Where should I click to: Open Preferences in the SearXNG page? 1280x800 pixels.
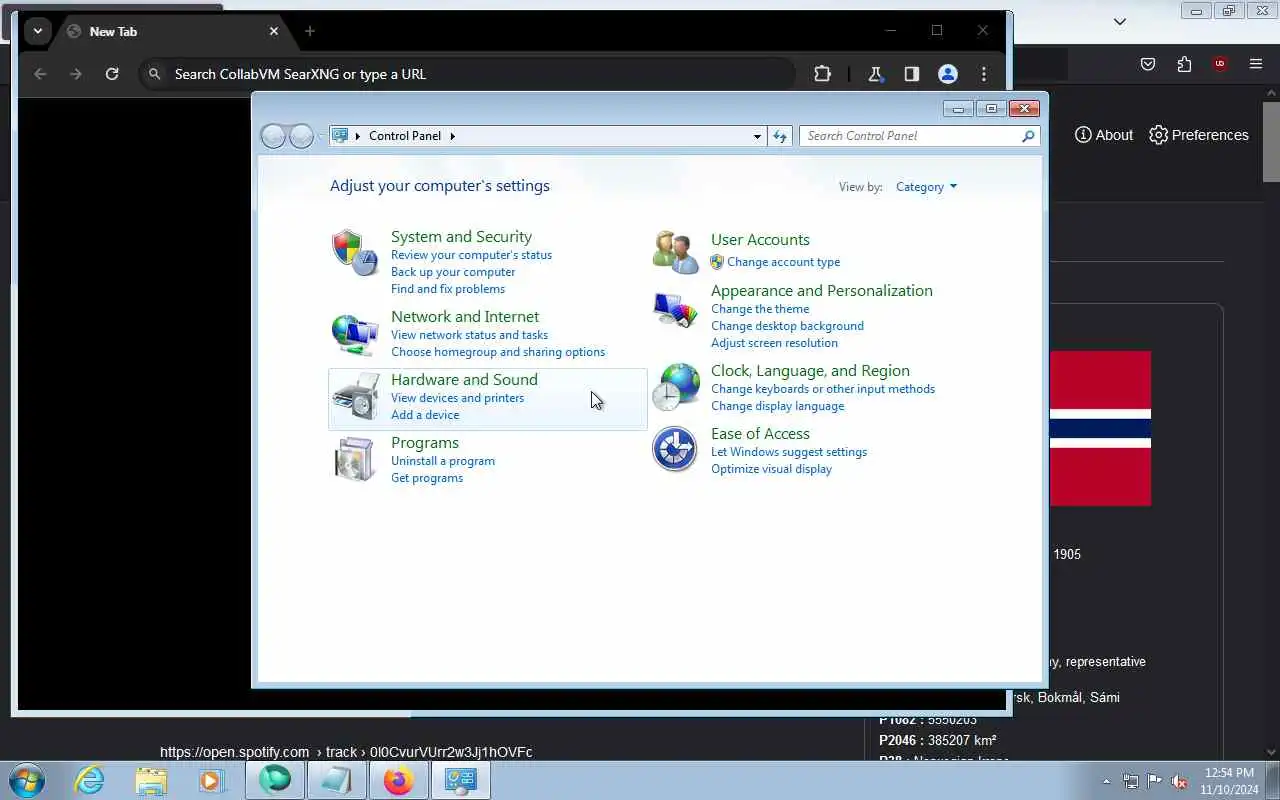point(1199,135)
